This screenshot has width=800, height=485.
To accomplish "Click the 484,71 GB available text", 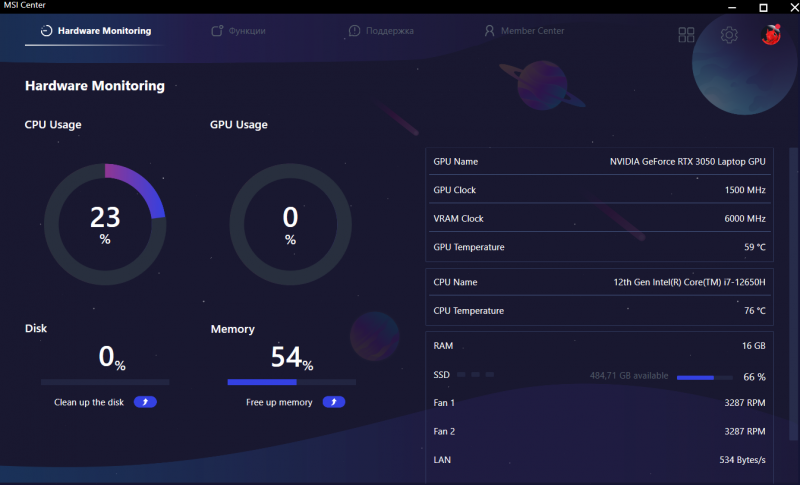I will (629, 376).
